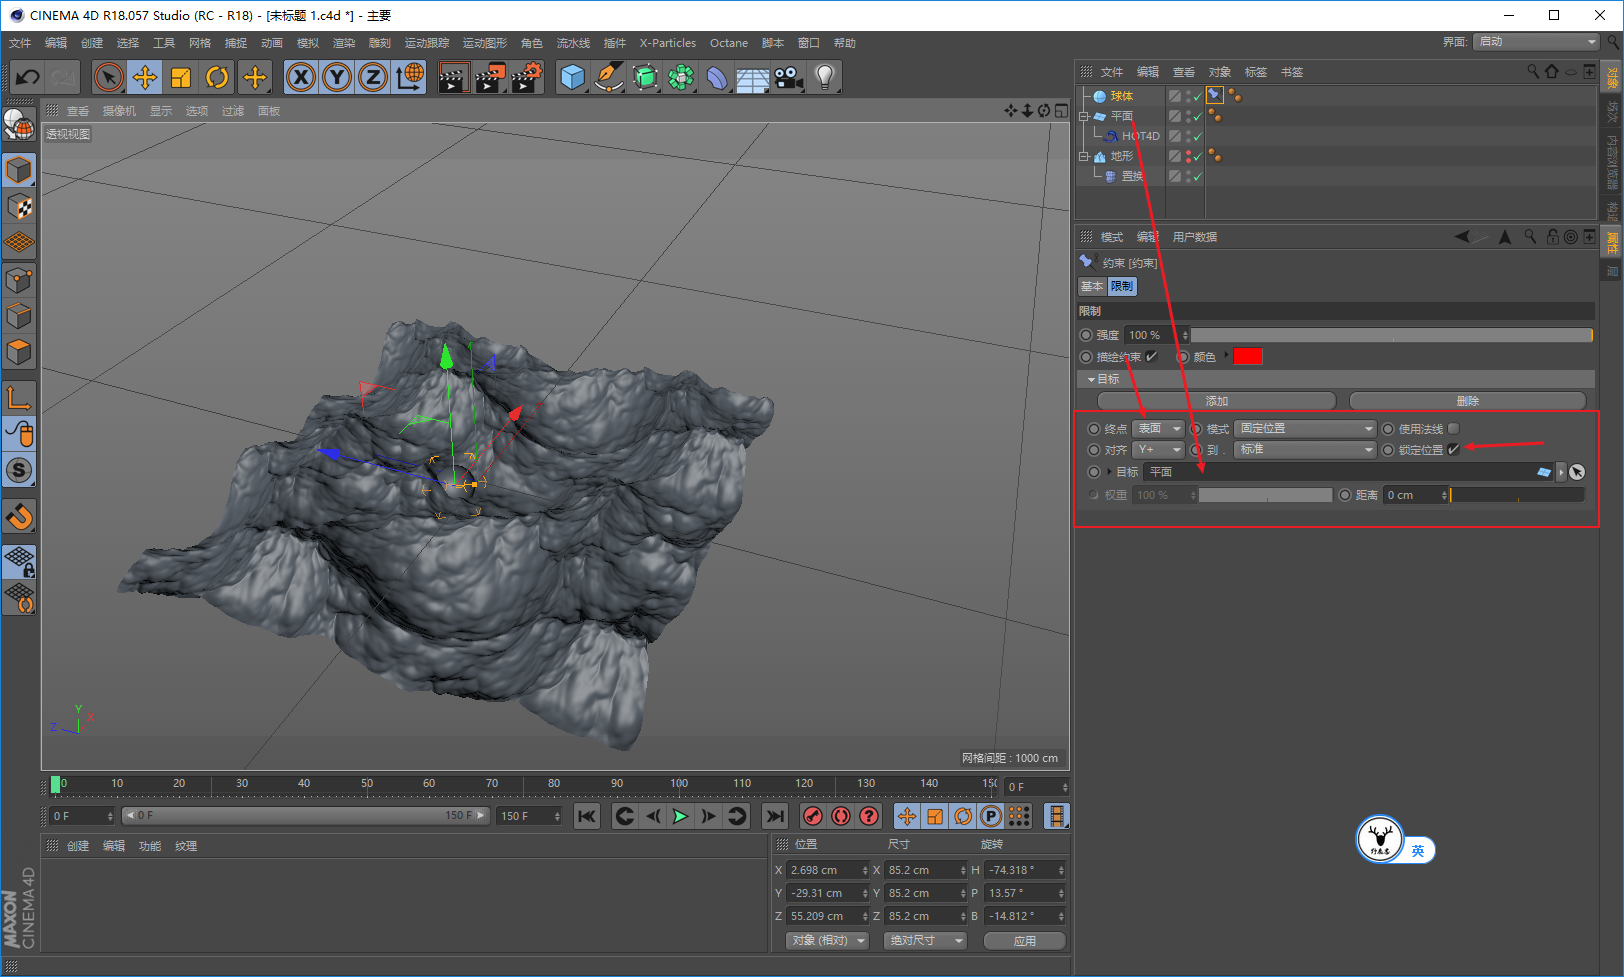This screenshot has width=1624, height=977.
Task: Toggle 强度 animation radio circle
Action: pos(1087,335)
